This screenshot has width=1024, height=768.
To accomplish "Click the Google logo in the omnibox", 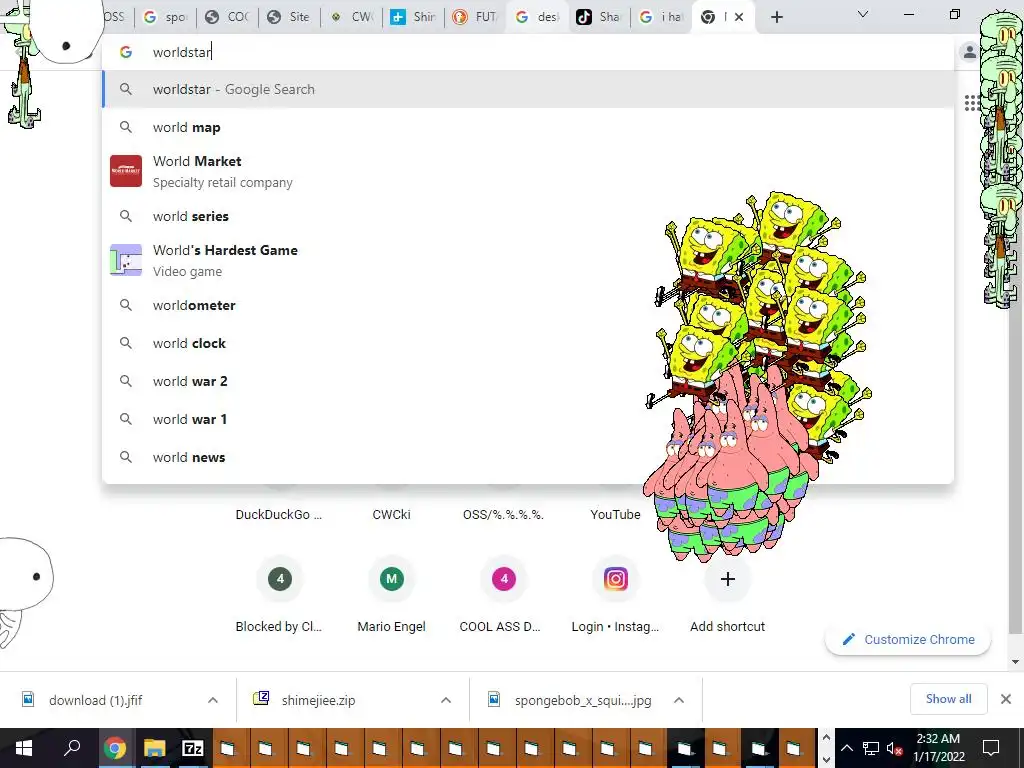I will pyautogui.click(x=126, y=52).
